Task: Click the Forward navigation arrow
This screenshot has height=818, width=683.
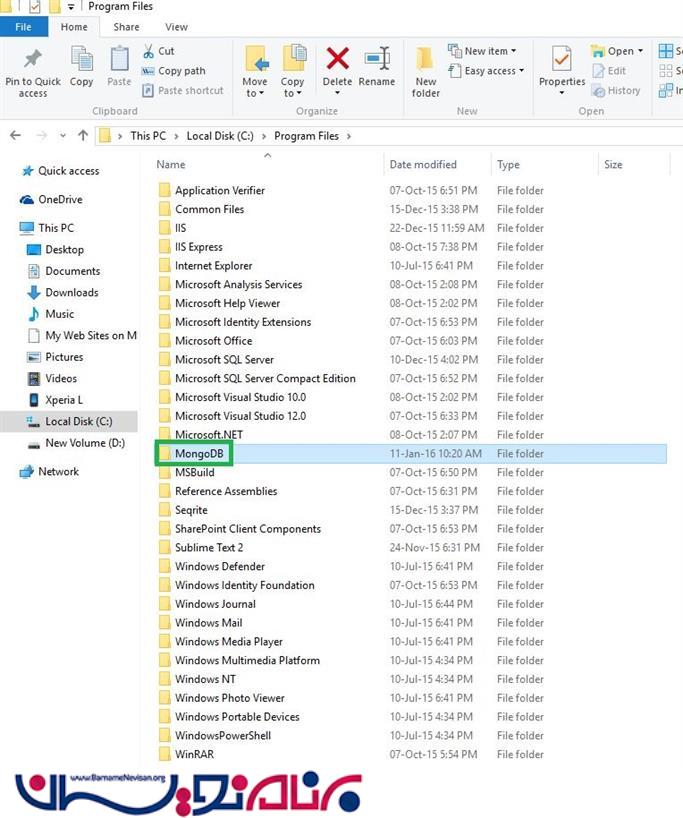Action: (x=42, y=136)
